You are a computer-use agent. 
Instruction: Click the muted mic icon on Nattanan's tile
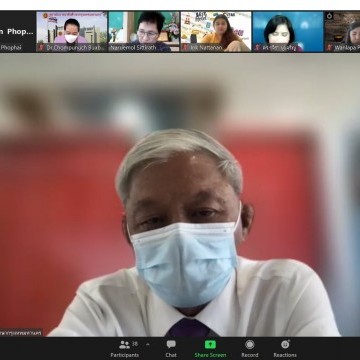click(185, 48)
